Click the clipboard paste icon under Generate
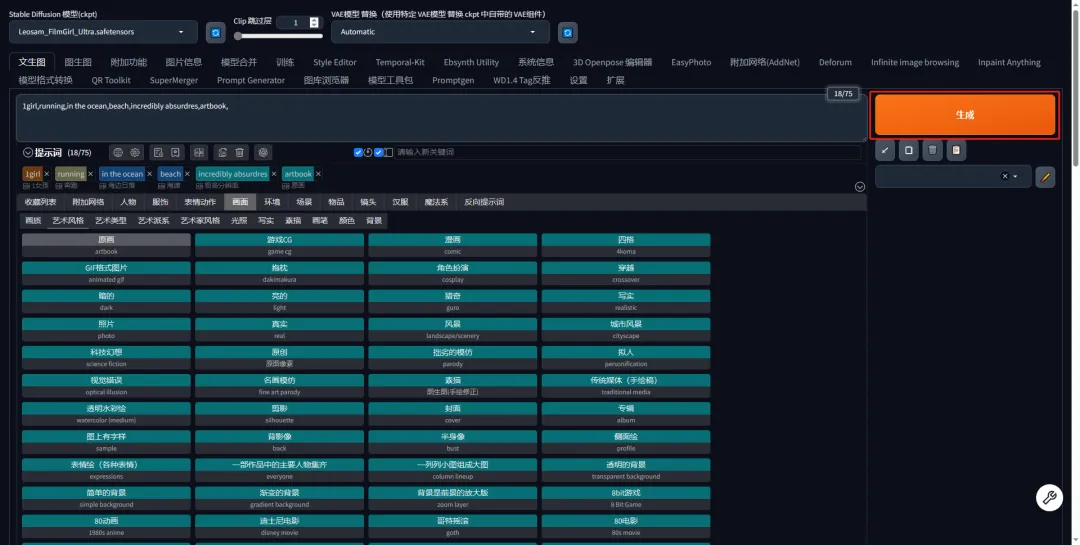 coord(956,150)
